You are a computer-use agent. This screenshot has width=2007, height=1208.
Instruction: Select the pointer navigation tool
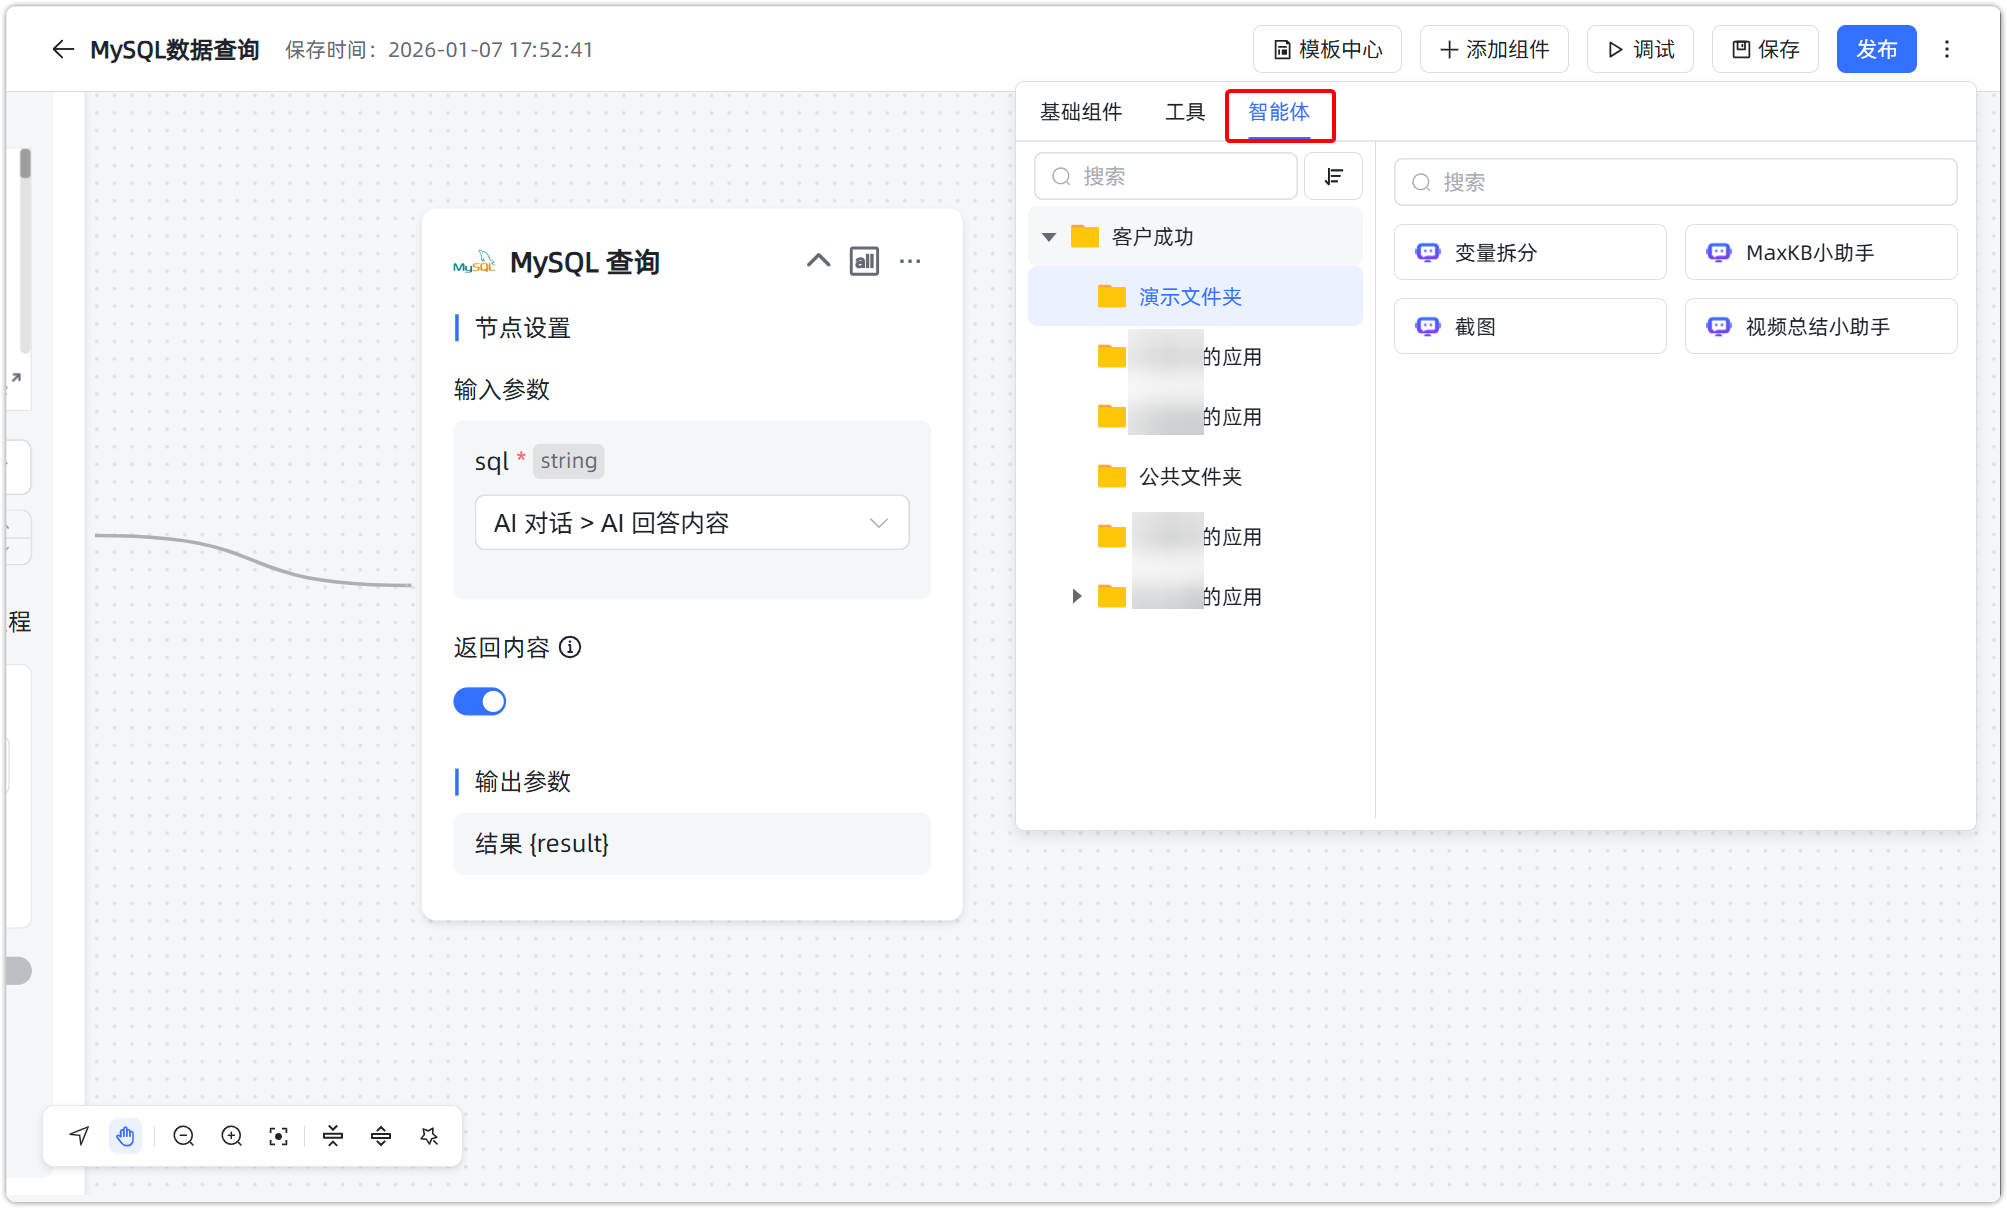[78, 1135]
